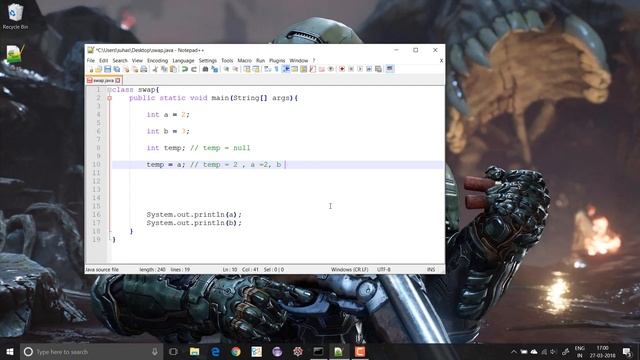Click the Zoom Out toolbar icon
This screenshot has height=360, width=640.
pyautogui.click(x=235, y=69)
